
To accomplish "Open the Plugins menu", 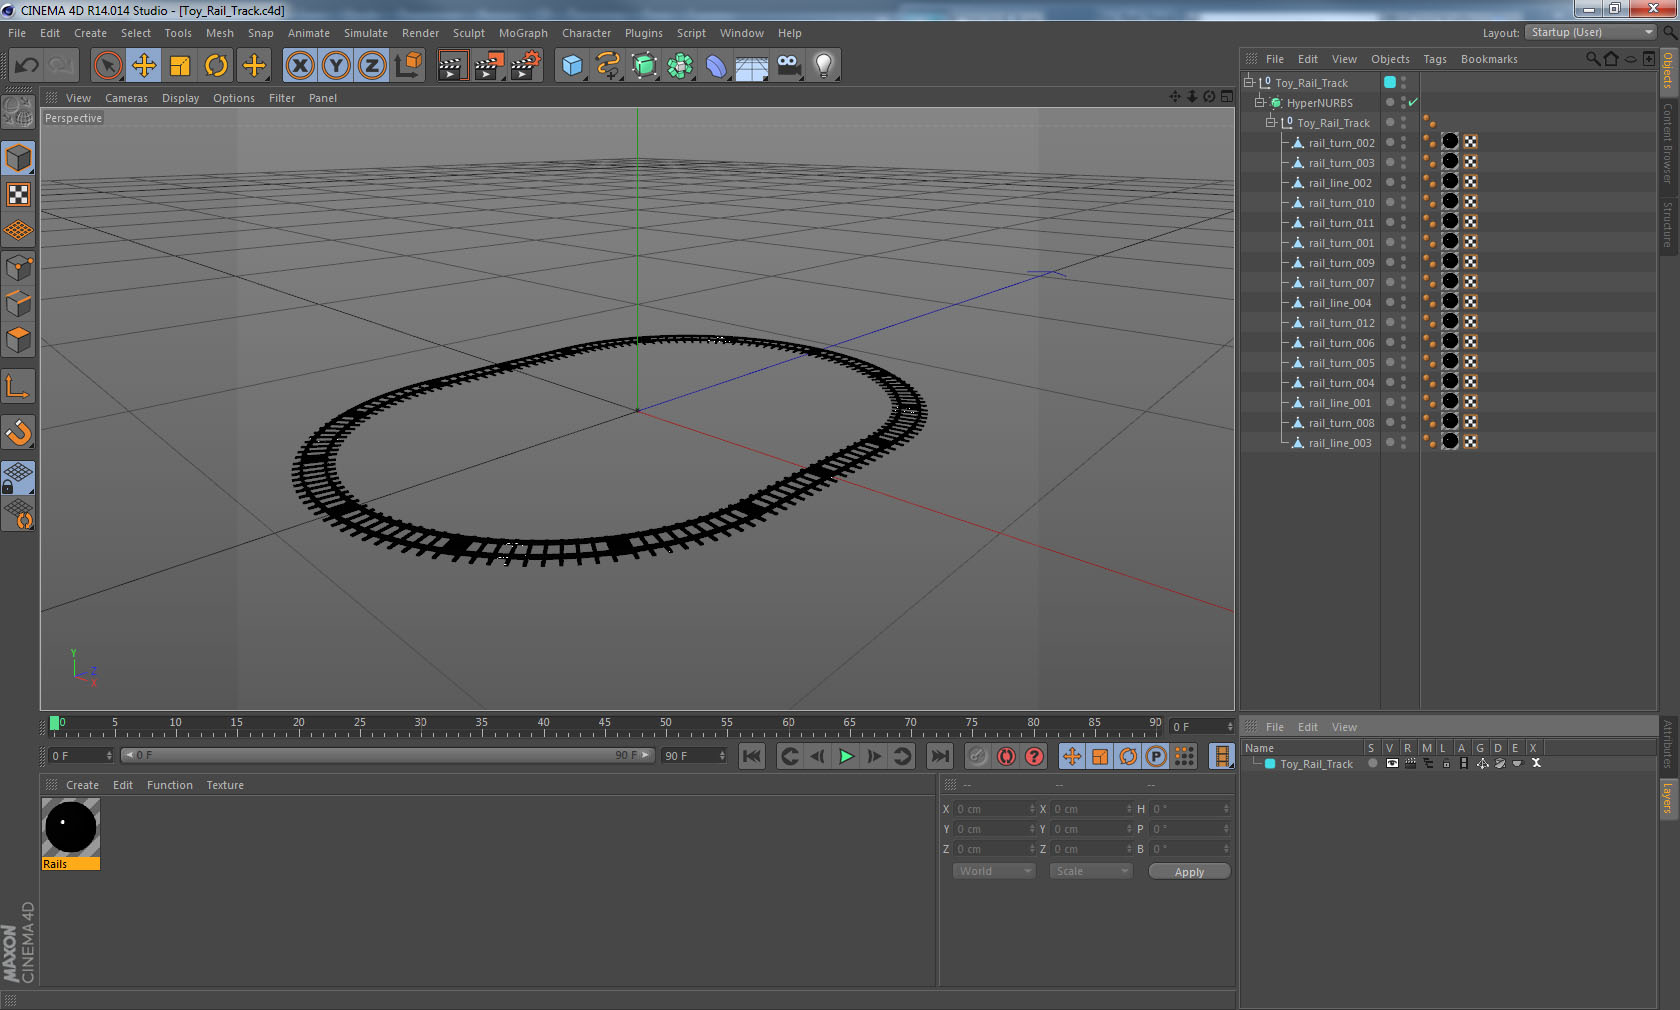I will (x=644, y=33).
